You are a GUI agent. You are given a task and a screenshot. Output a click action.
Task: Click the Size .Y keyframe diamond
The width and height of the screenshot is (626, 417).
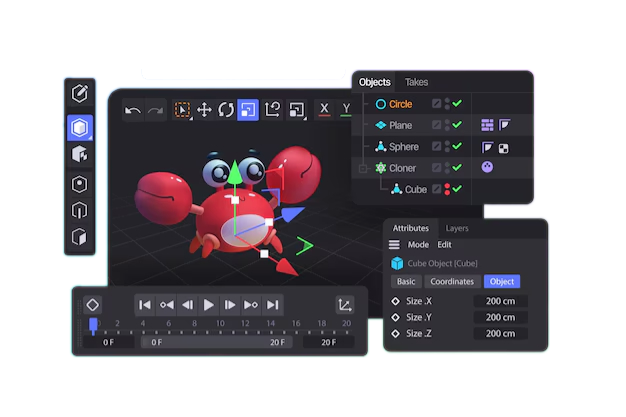(x=395, y=318)
